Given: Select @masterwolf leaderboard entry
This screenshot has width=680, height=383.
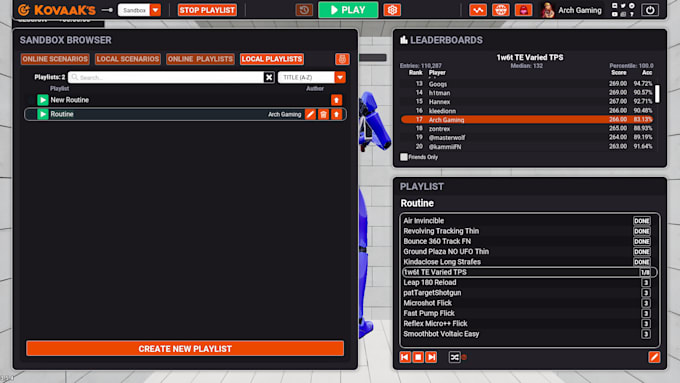Looking at the screenshot, I should (527, 137).
